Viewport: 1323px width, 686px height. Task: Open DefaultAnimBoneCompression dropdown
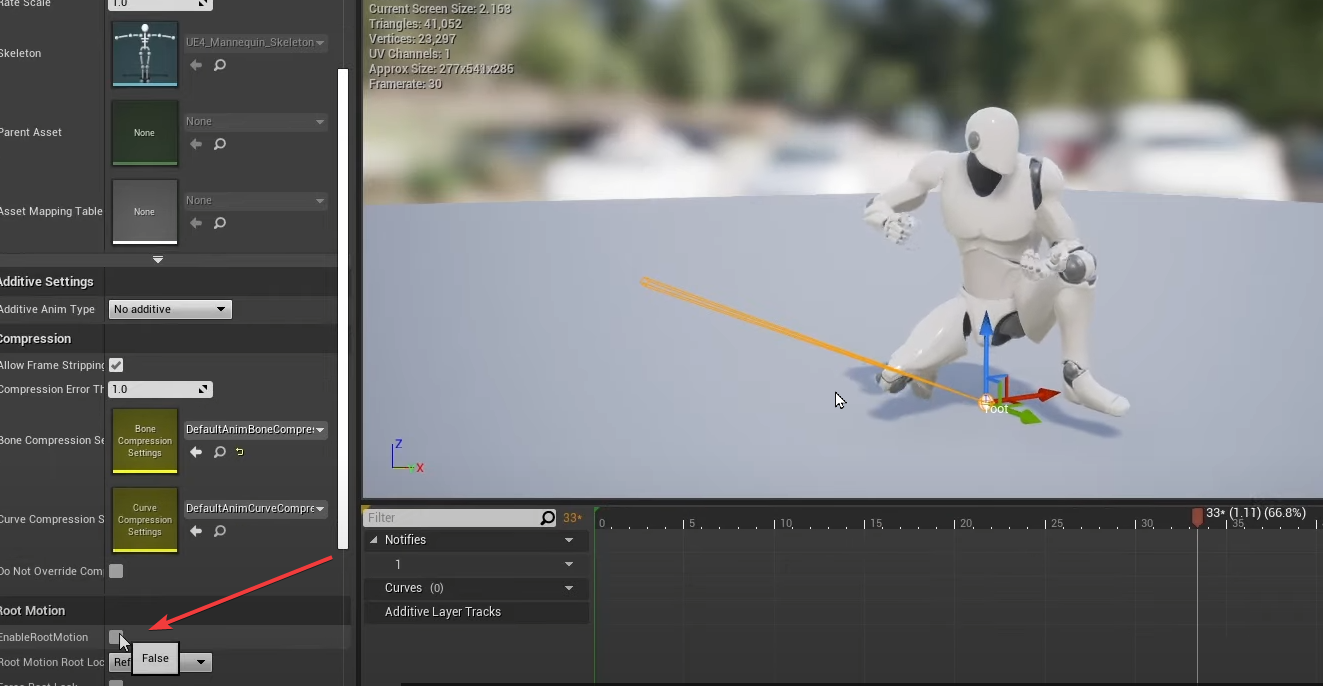coord(256,430)
